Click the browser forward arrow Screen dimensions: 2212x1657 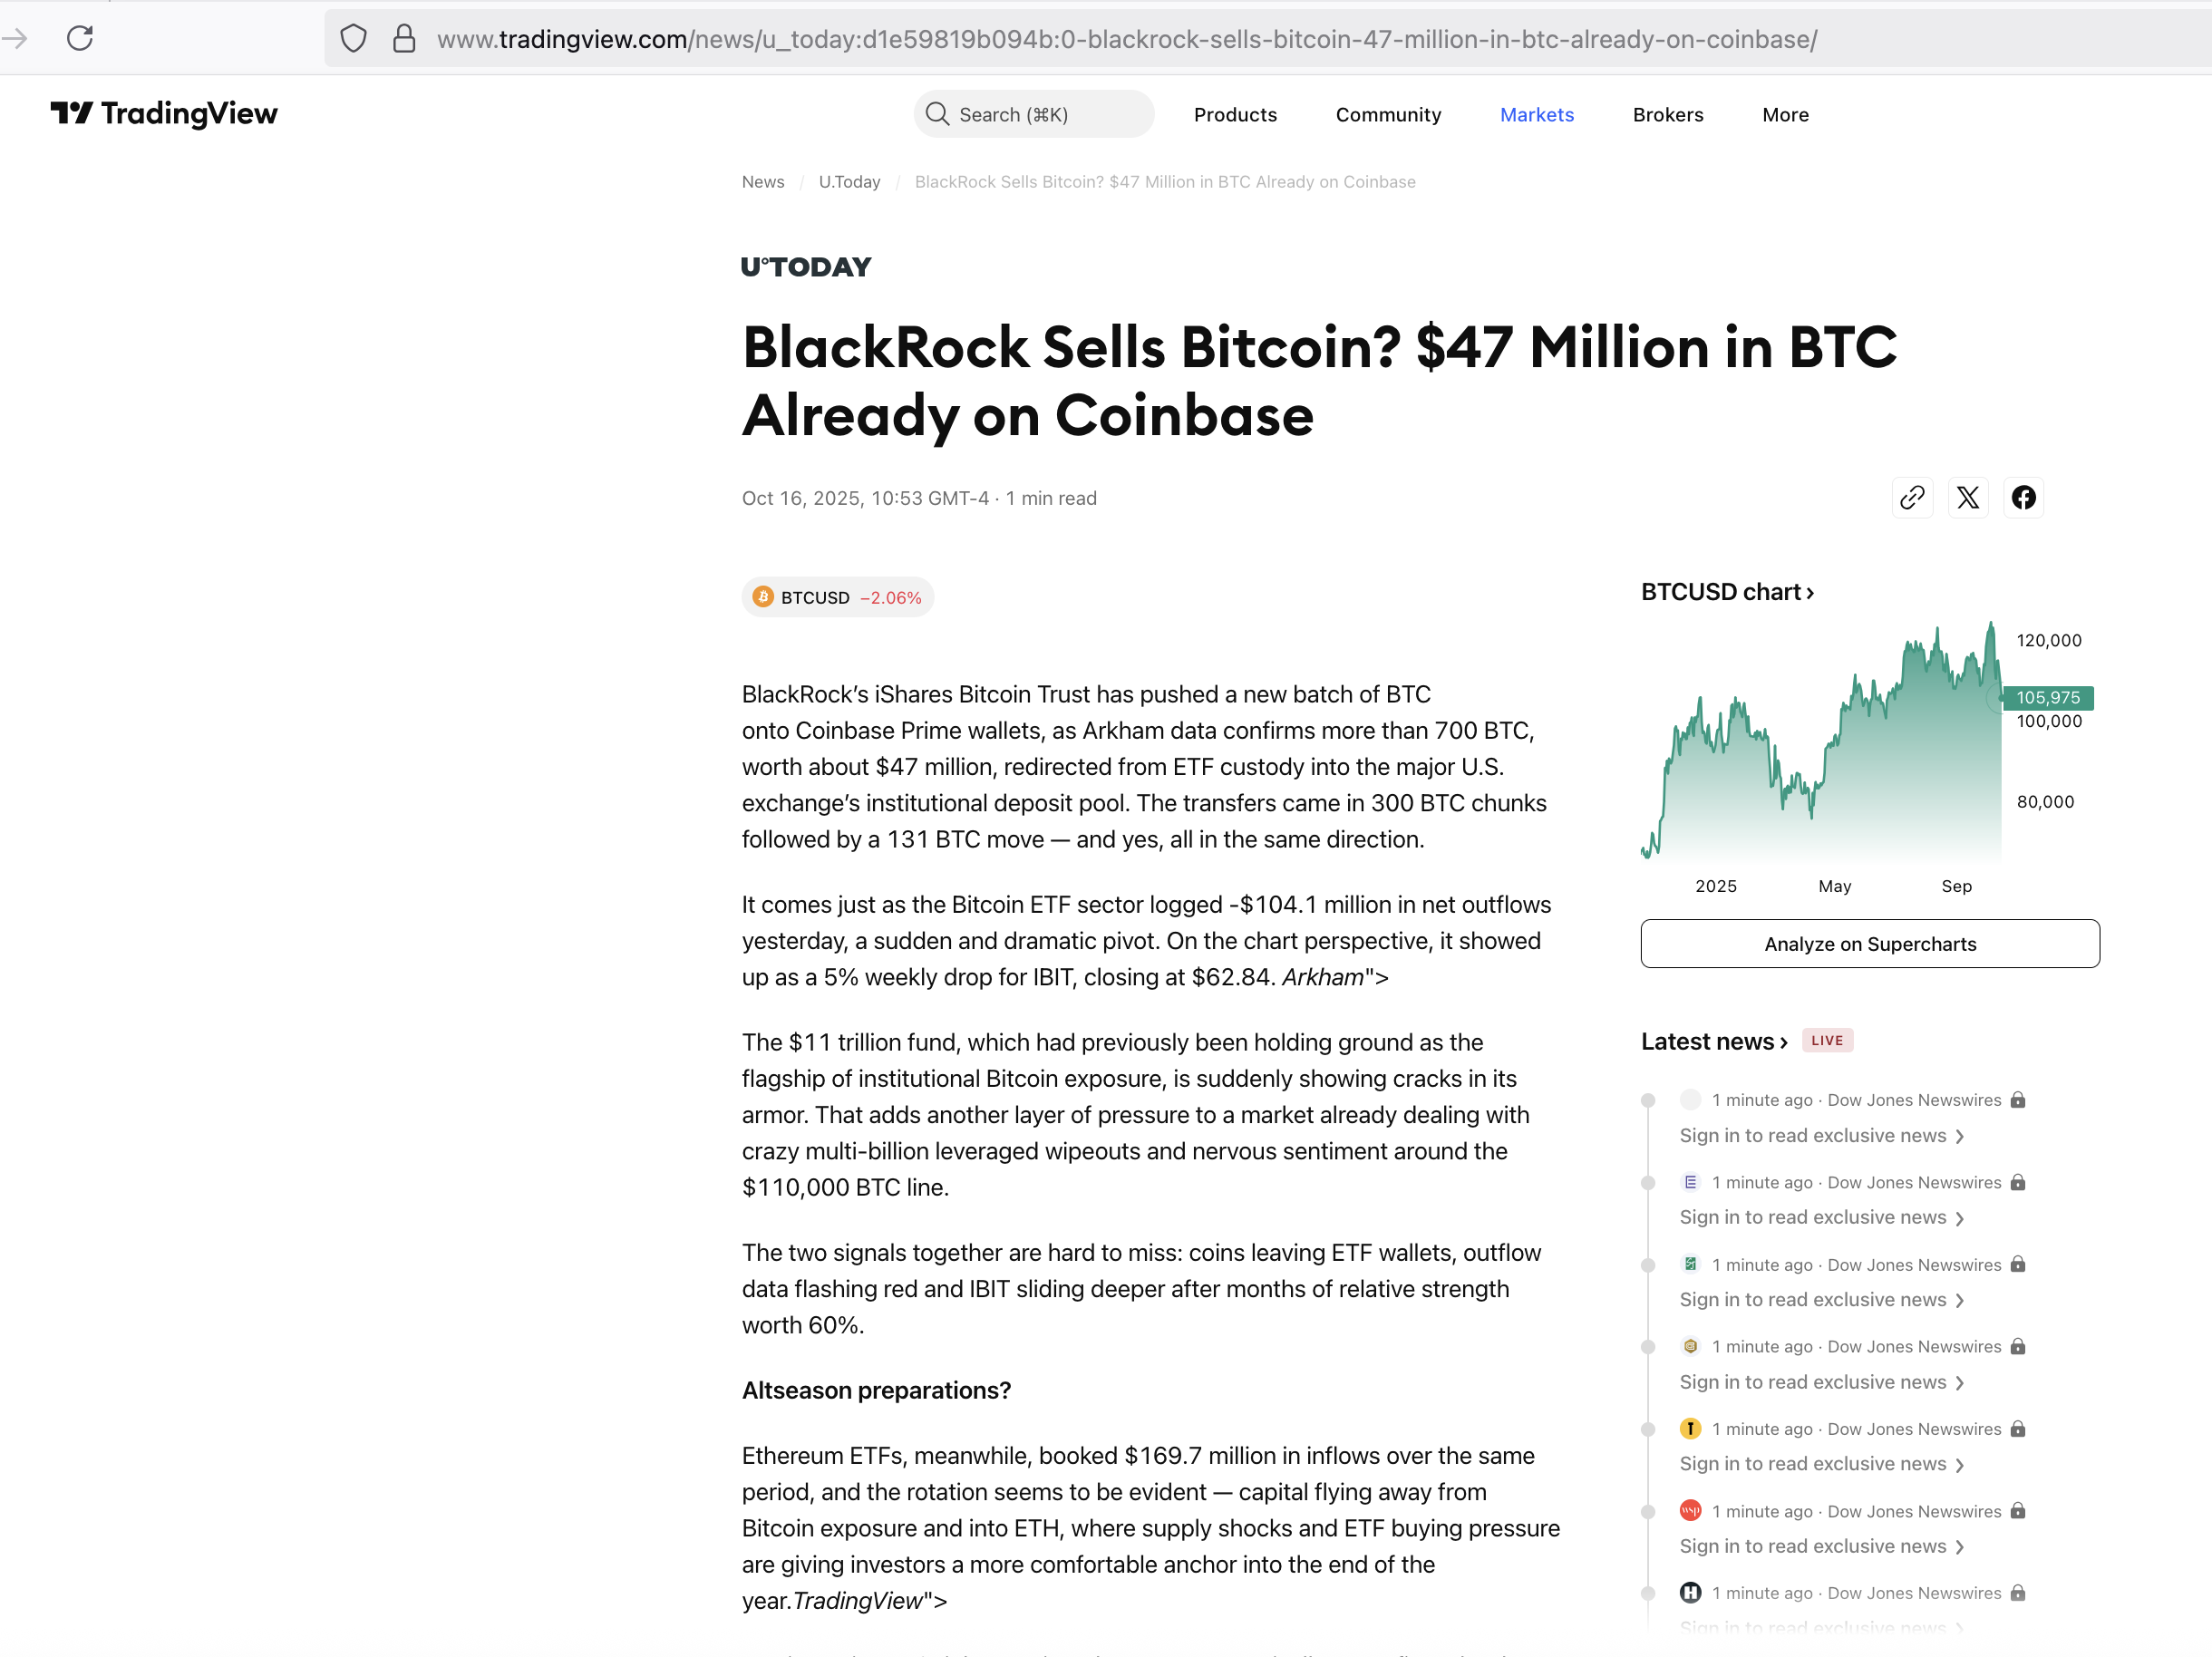pyautogui.click(x=16, y=39)
